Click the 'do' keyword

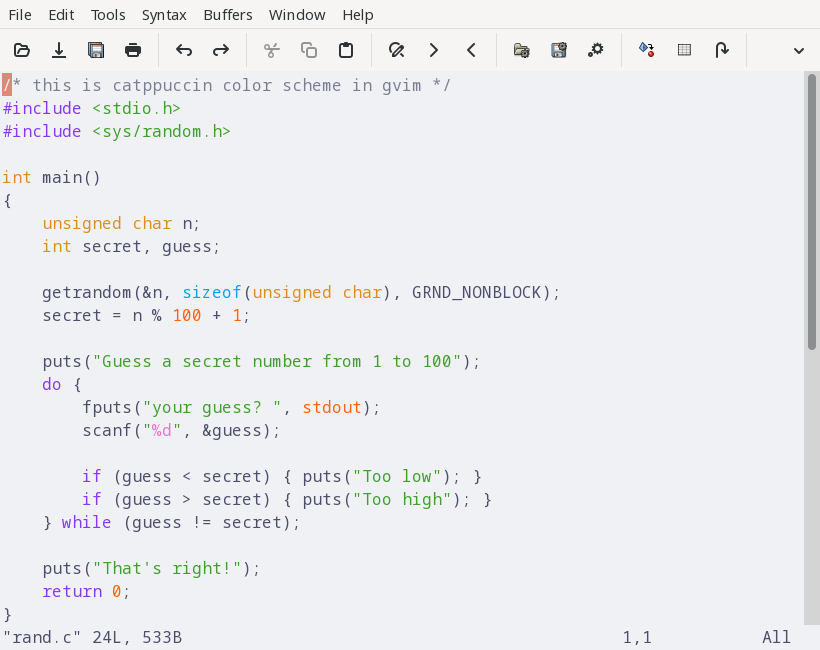52,384
